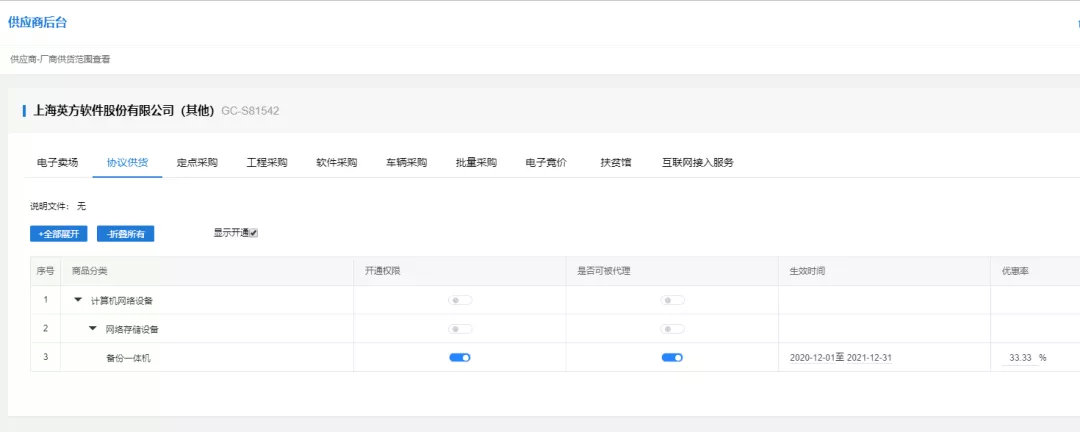Collapse the 计算机网络设备 tree arrow

pyautogui.click(x=78, y=300)
